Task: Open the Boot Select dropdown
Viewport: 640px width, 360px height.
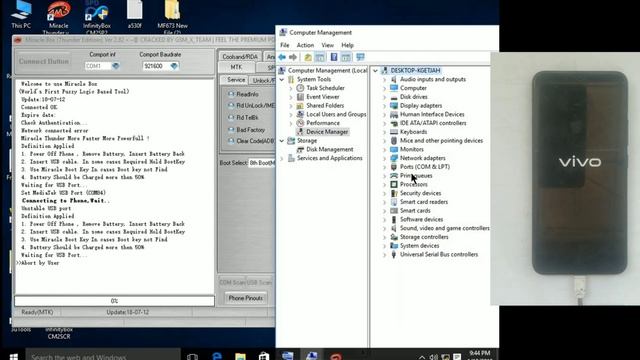Action: pyautogui.click(x=262, y=163)
